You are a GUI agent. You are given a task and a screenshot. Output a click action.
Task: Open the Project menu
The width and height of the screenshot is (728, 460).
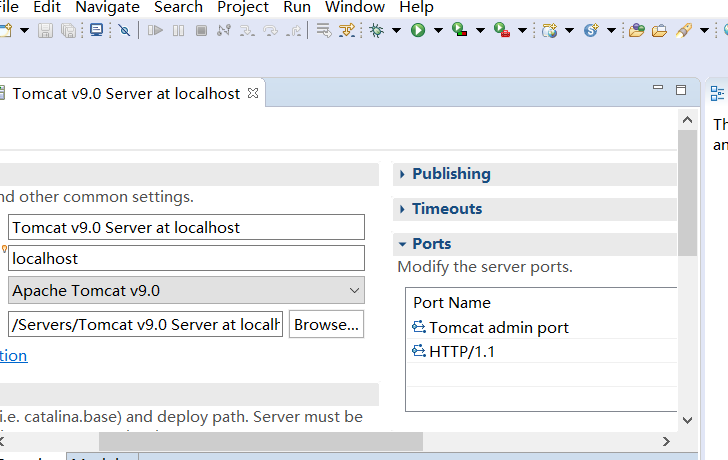[x=243, y=7]
